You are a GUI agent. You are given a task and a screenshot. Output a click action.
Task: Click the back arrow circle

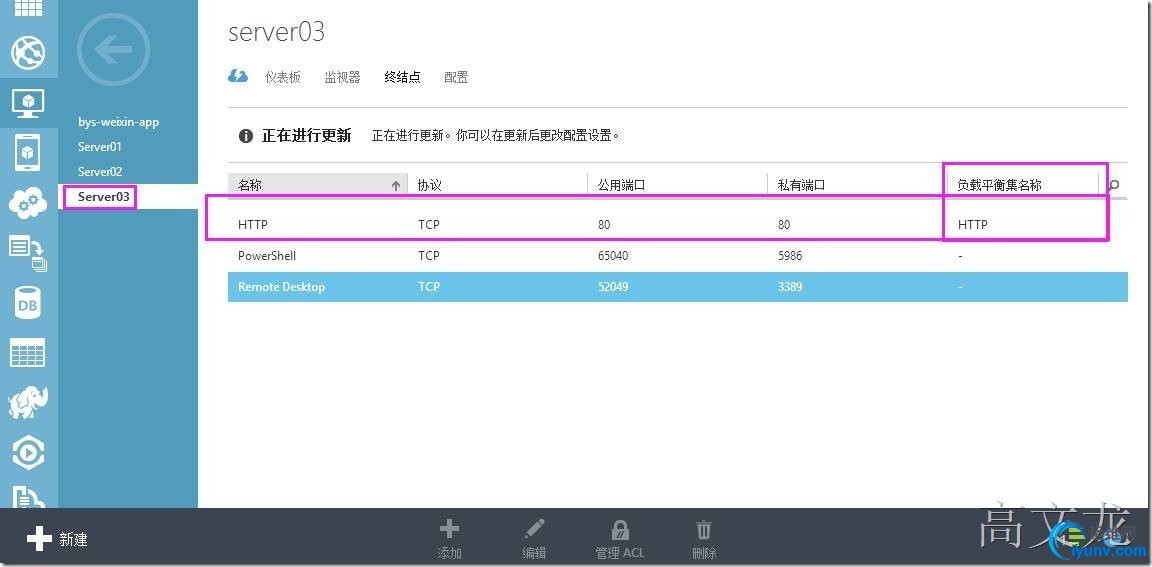(x=114, y=50)
